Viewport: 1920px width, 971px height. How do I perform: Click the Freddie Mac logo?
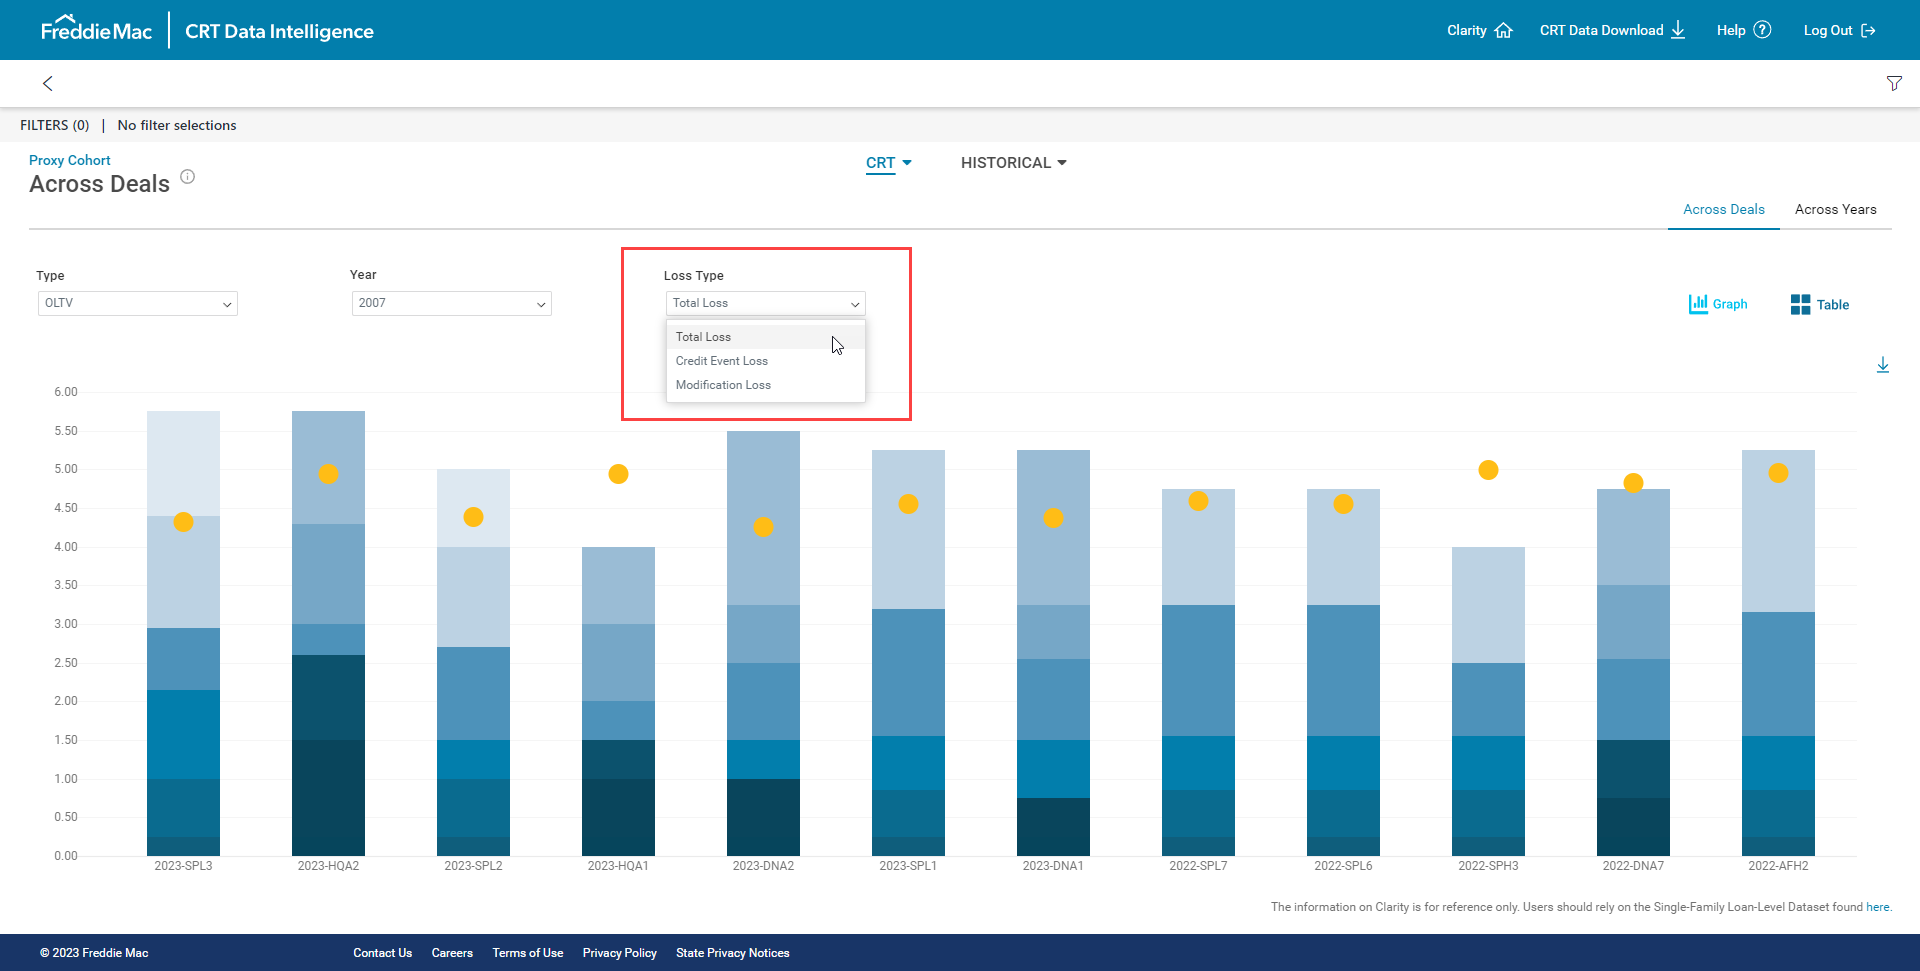pyautogui.click(x=96, y=29)
